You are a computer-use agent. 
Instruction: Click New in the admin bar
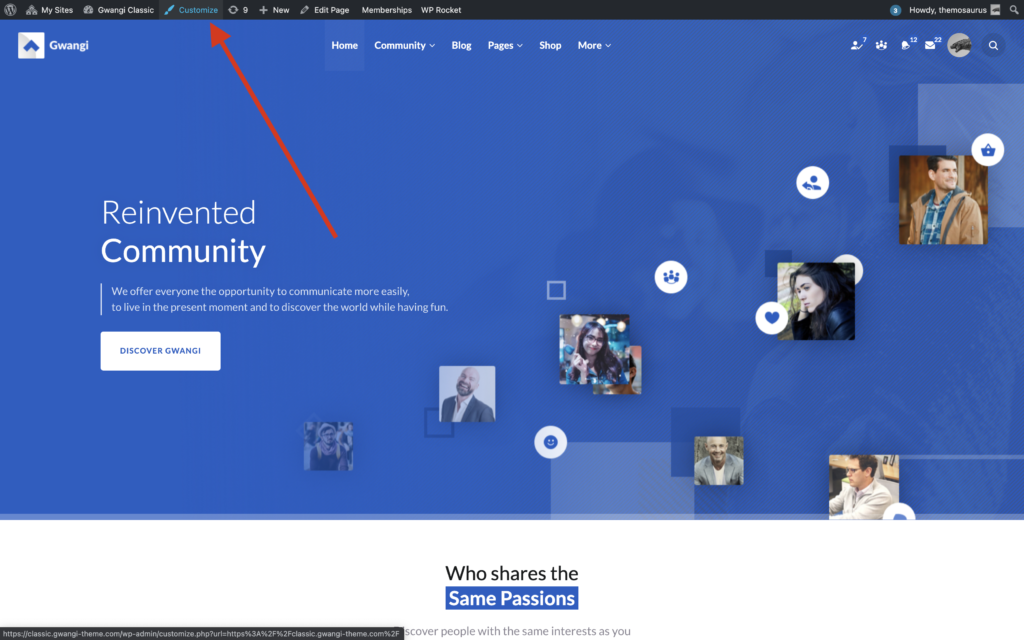(x=274, y=10)
